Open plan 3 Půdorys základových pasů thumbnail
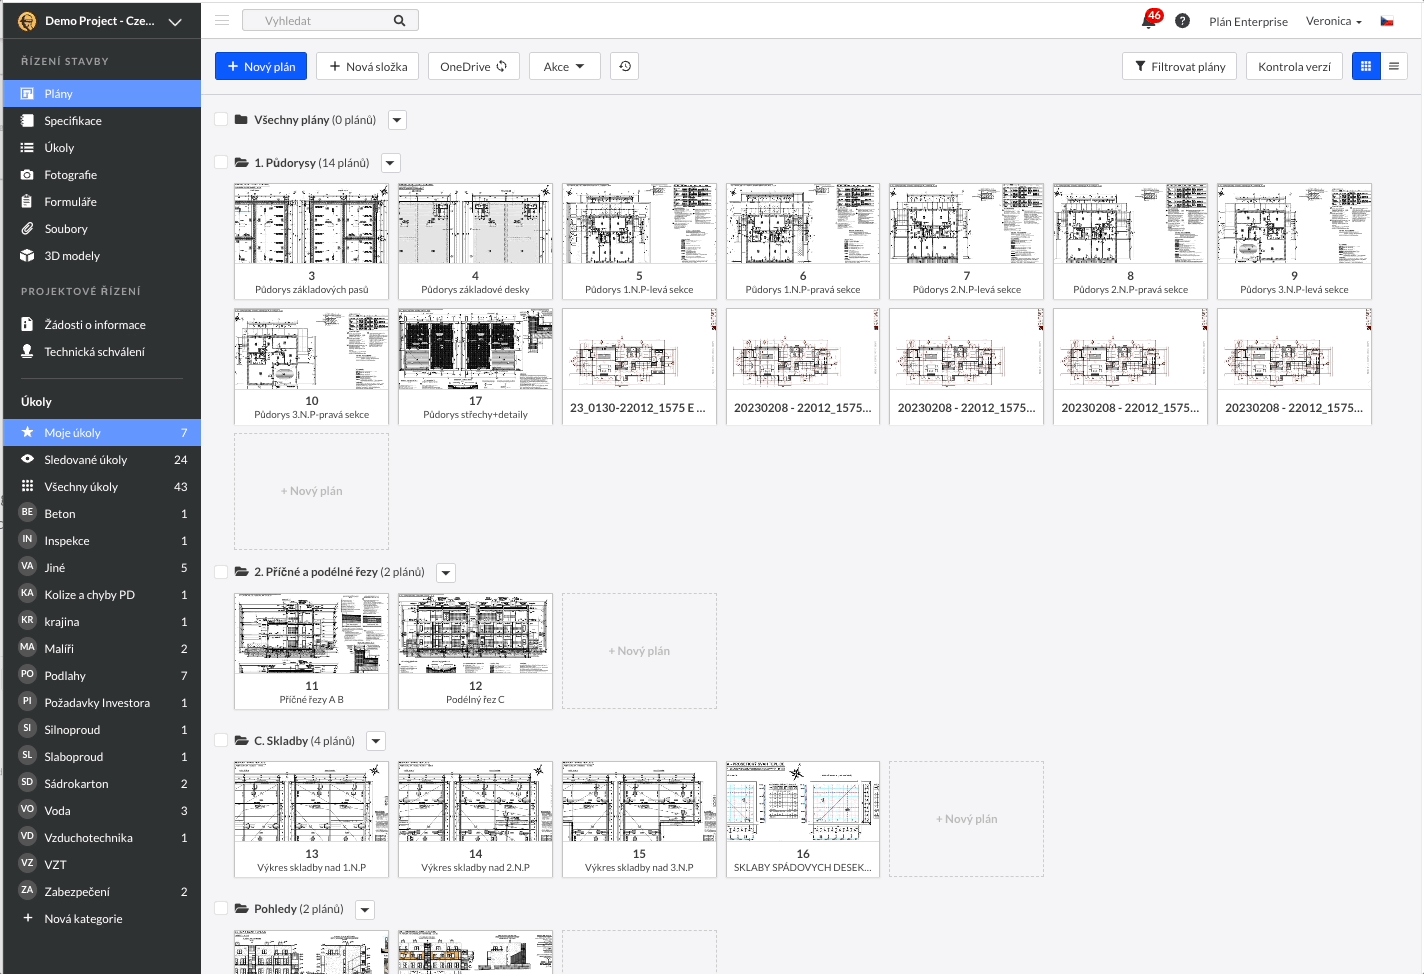1424x974 pixels. click(311, 241)
